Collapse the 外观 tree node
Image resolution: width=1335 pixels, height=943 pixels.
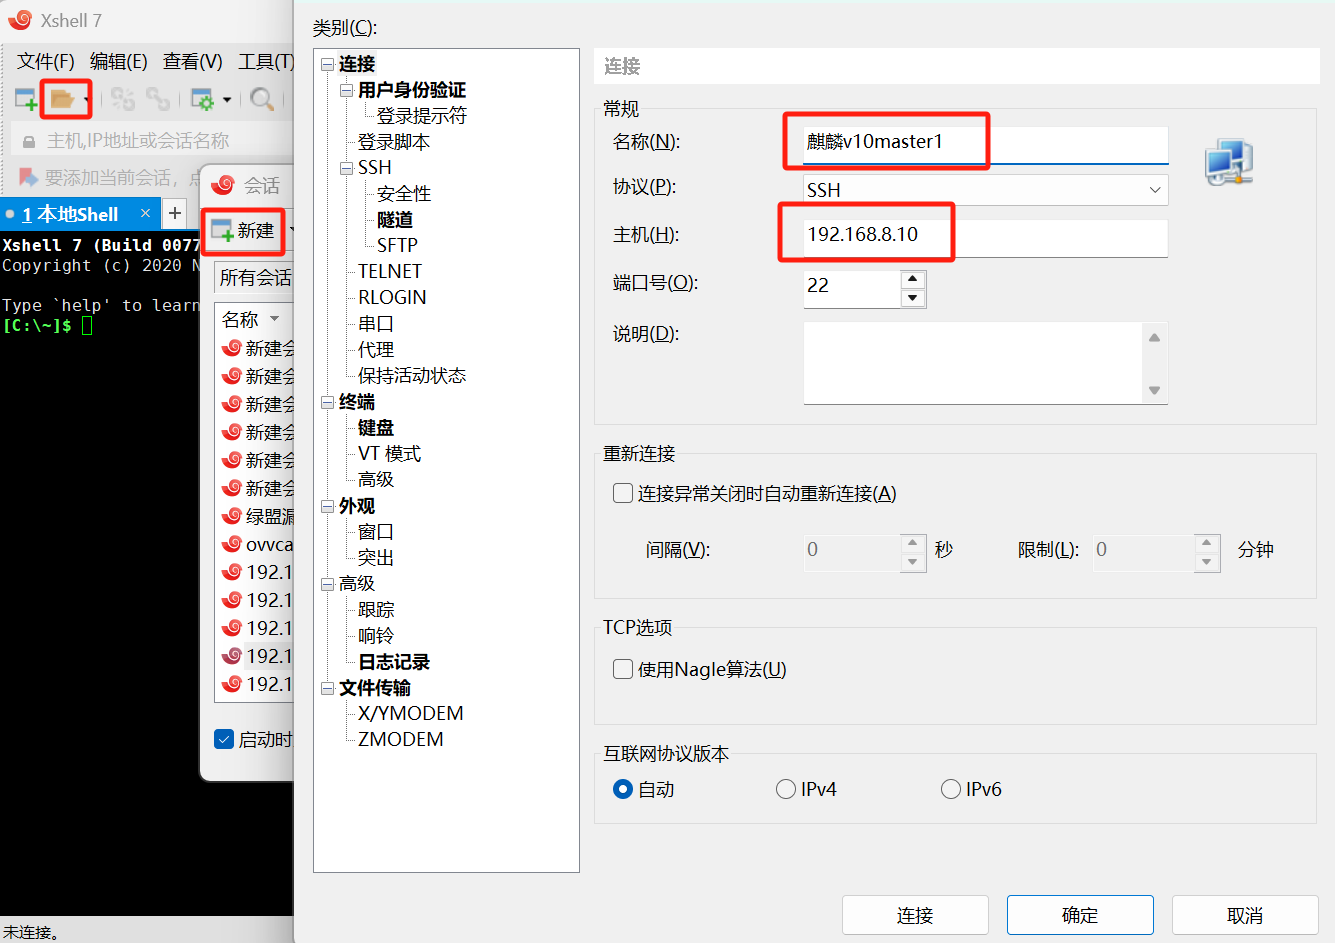[x=327, y=506]
